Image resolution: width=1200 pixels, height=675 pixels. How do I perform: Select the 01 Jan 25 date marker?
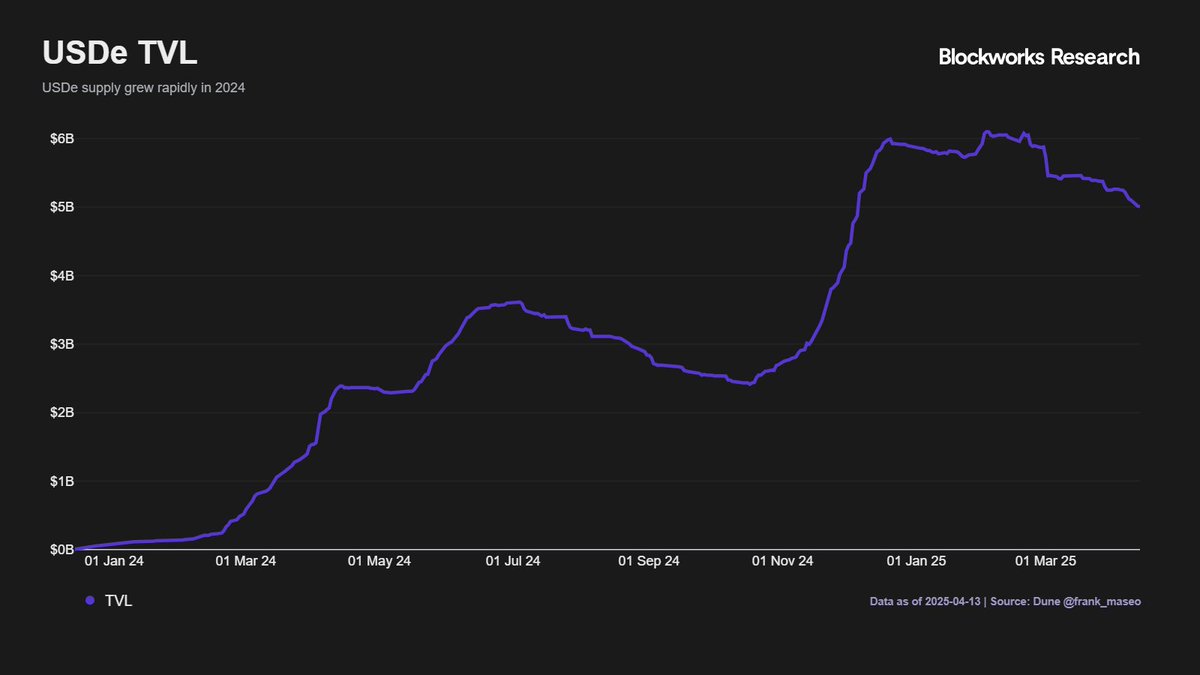click(916, 562)
